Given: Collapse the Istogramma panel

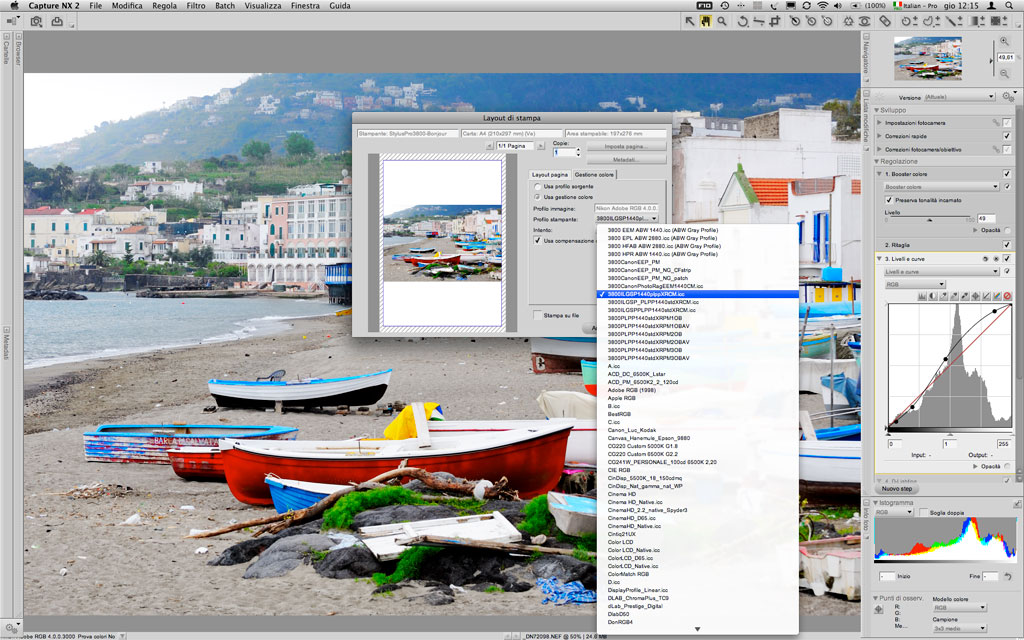Looking at the screenshot, I should pos(876,503).
